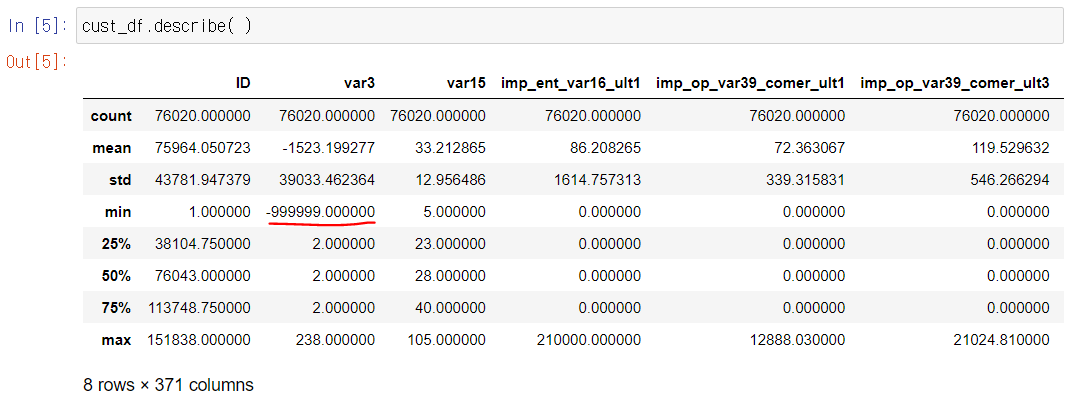Click imp_ent_var16_ult1 mean 86.208265
The width and height of the screenshot is (1070, 400).
click(606, 148)
